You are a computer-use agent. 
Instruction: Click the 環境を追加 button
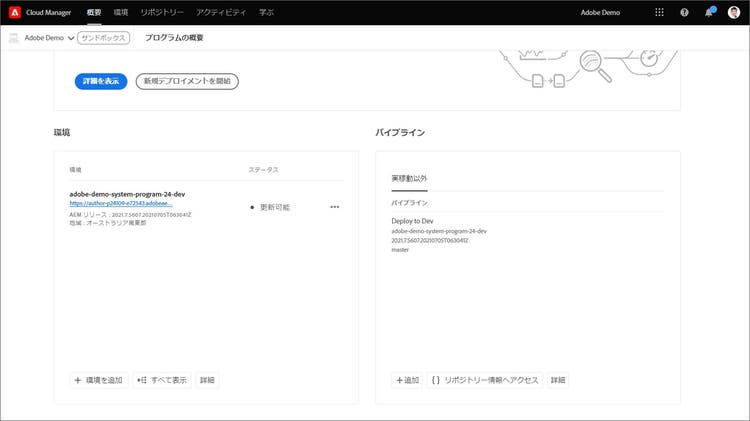click(98, 380)
